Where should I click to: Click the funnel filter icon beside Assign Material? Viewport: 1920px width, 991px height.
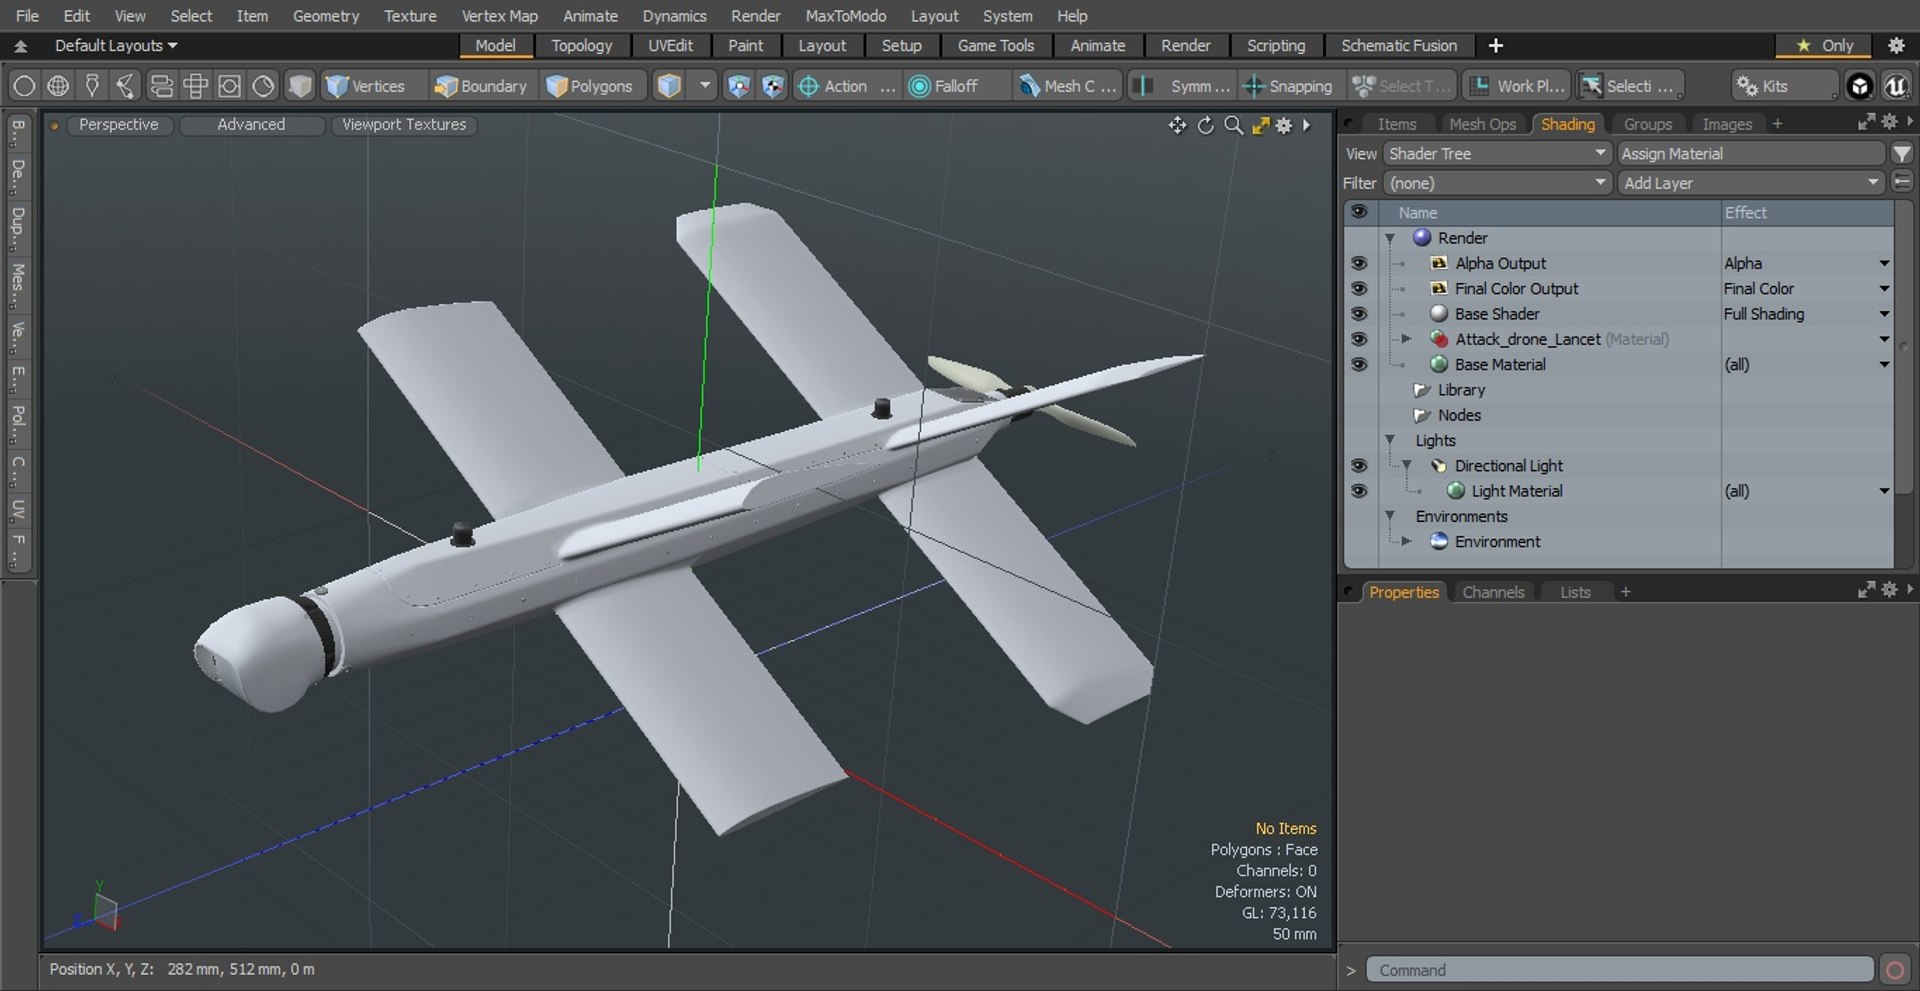(x=1902, y=154)
